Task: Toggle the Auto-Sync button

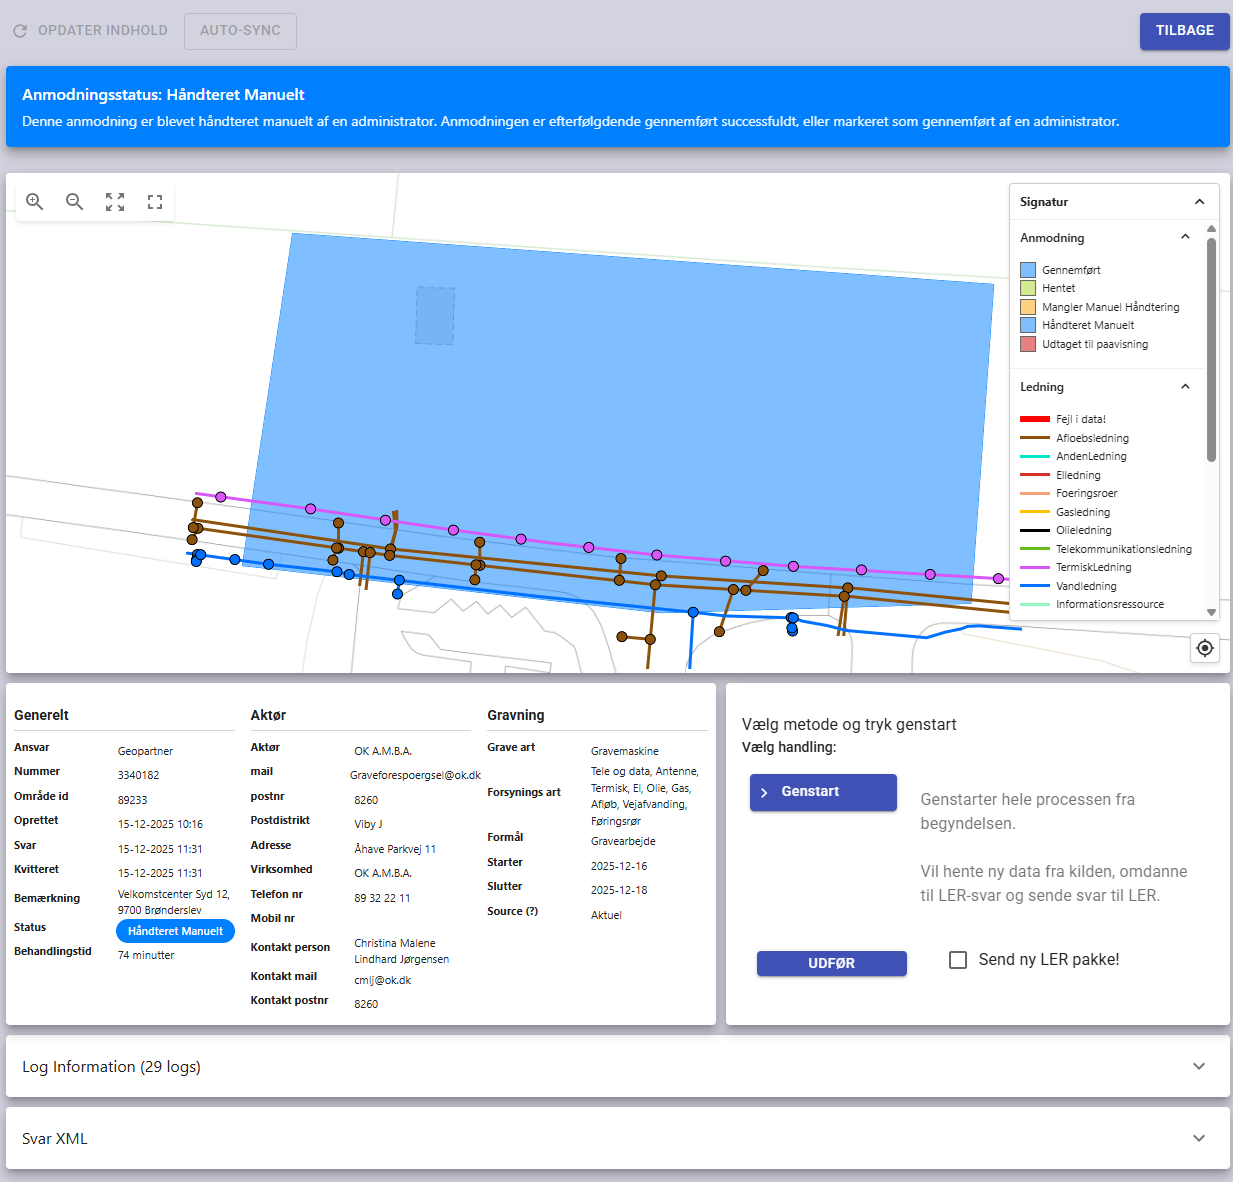Action: click(x=240, y=31)
